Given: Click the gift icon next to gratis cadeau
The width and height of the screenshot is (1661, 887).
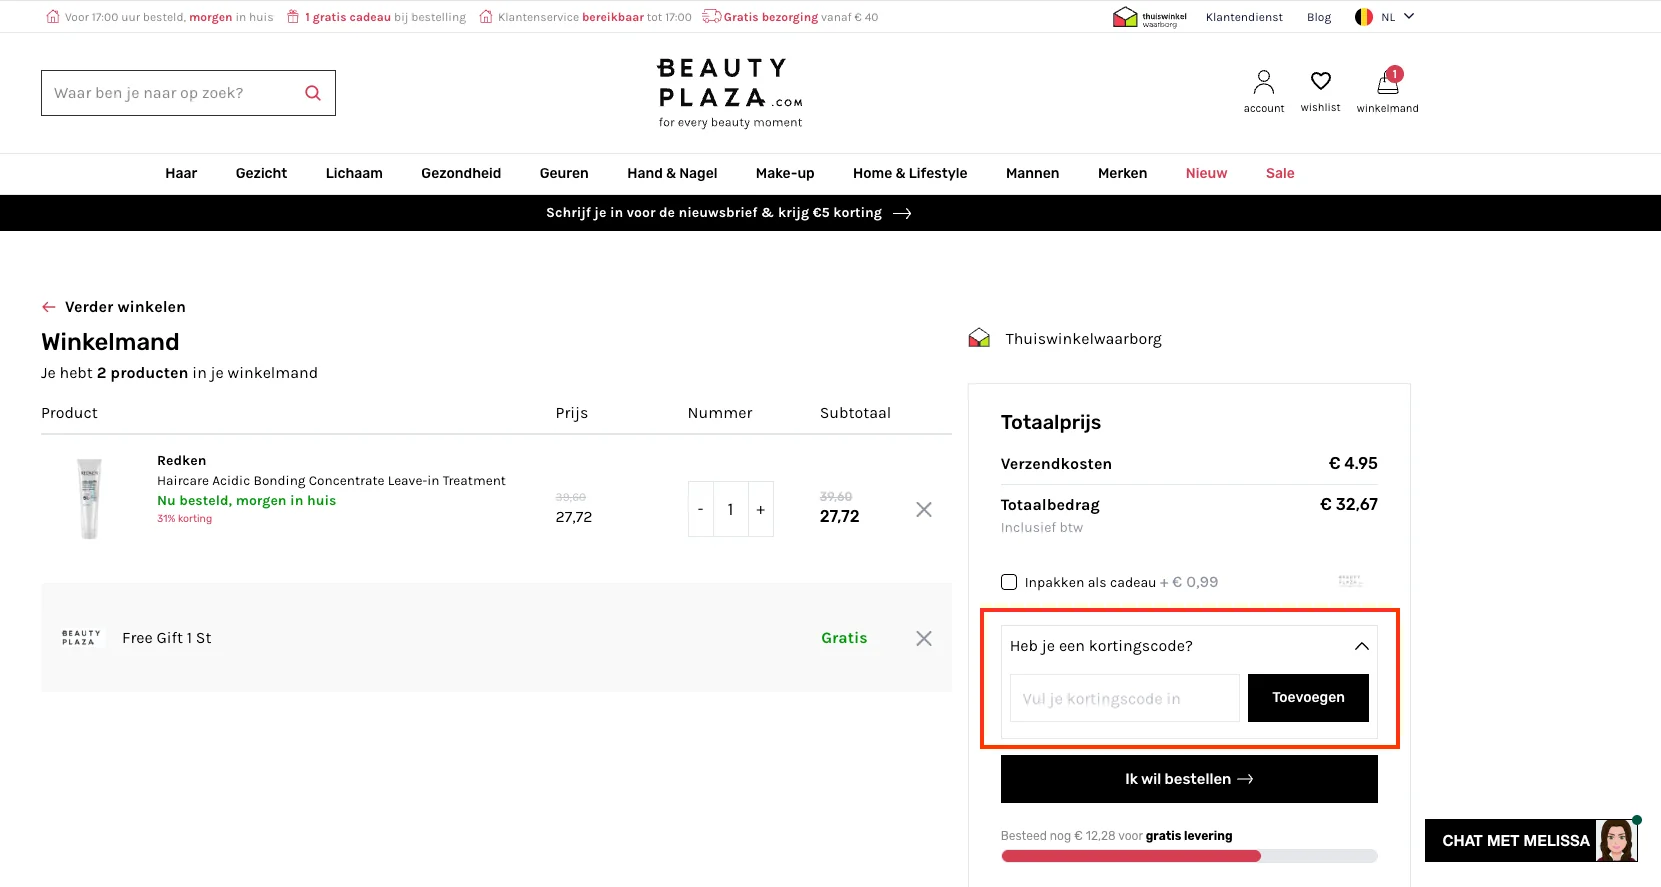Looking at the screenshot, I should [293, 17].
